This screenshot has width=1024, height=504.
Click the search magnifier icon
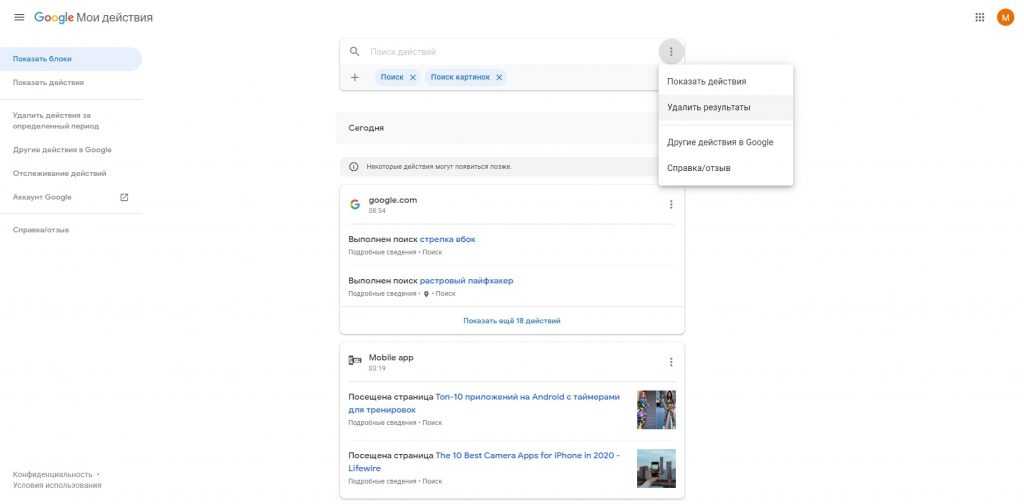point(354,52)
